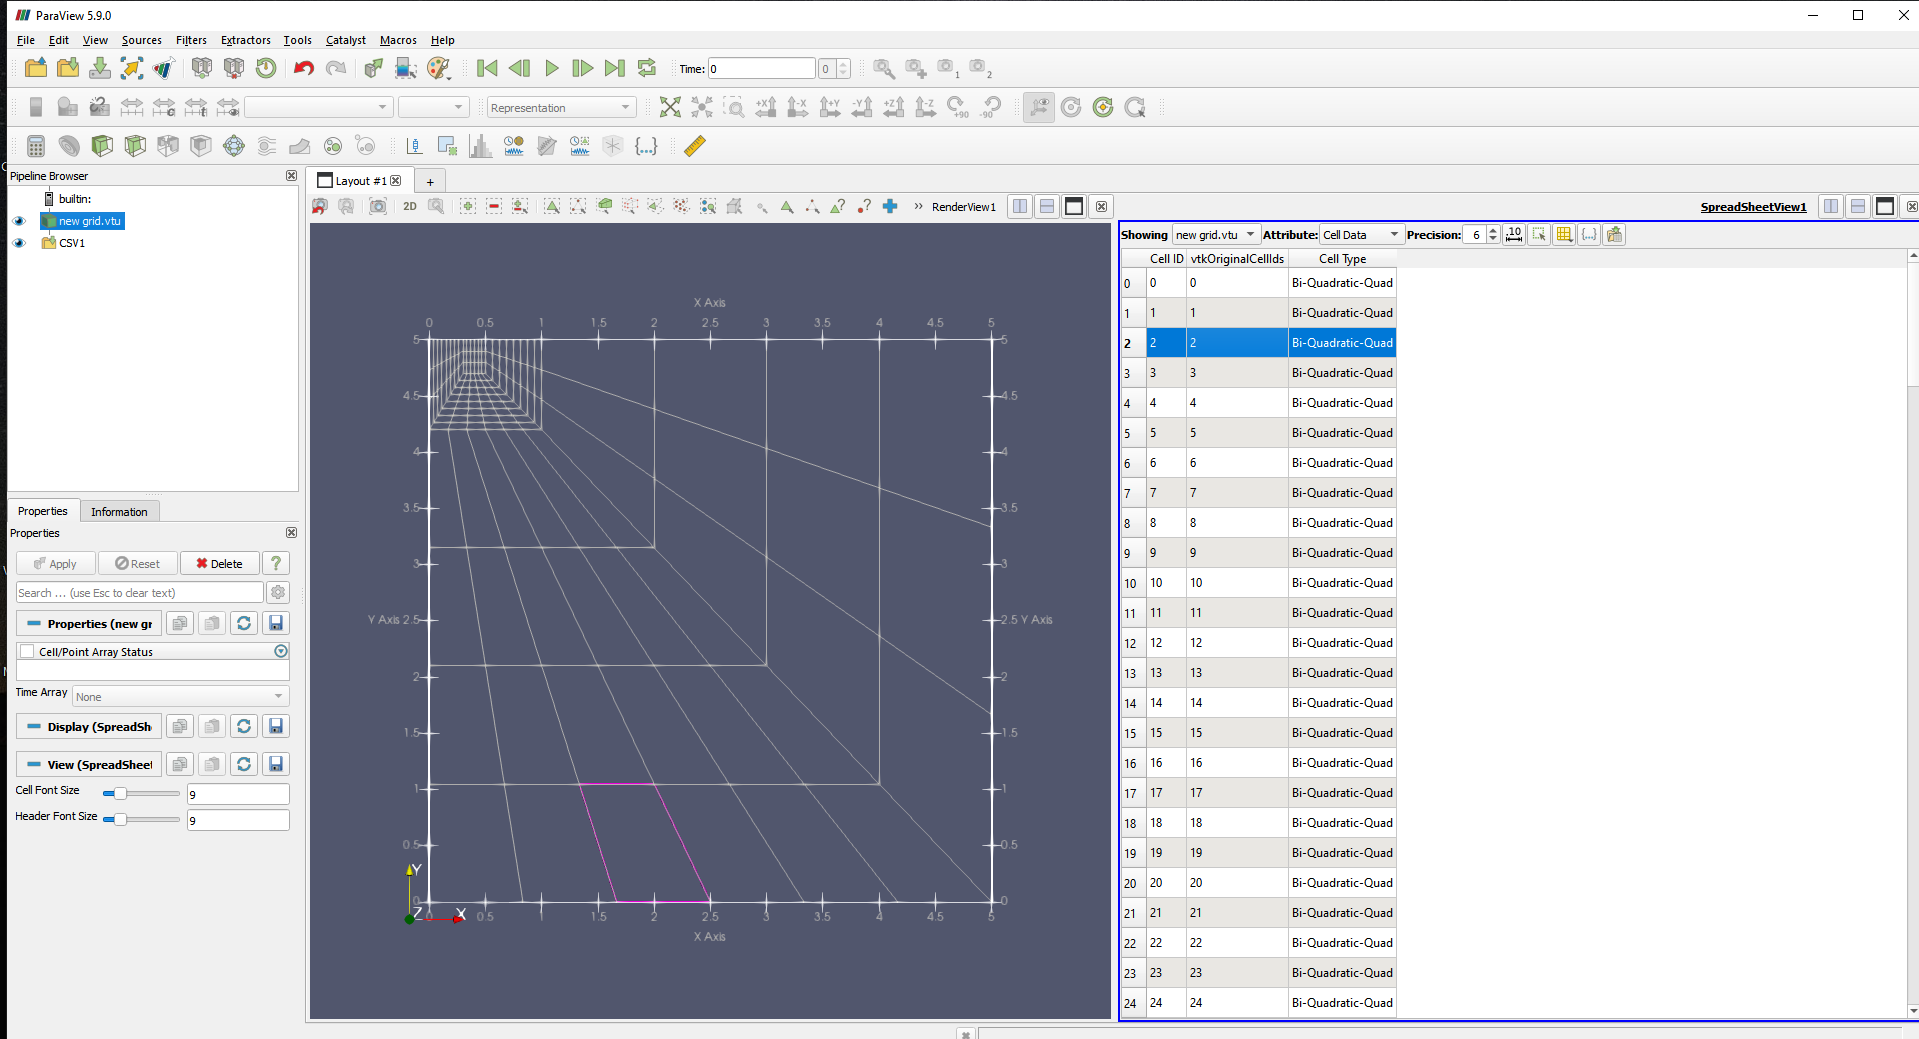This screenshot has width=1919, height=1039.
Task: Open the Attribute Cell Data dropdown
Action: 1361,234
